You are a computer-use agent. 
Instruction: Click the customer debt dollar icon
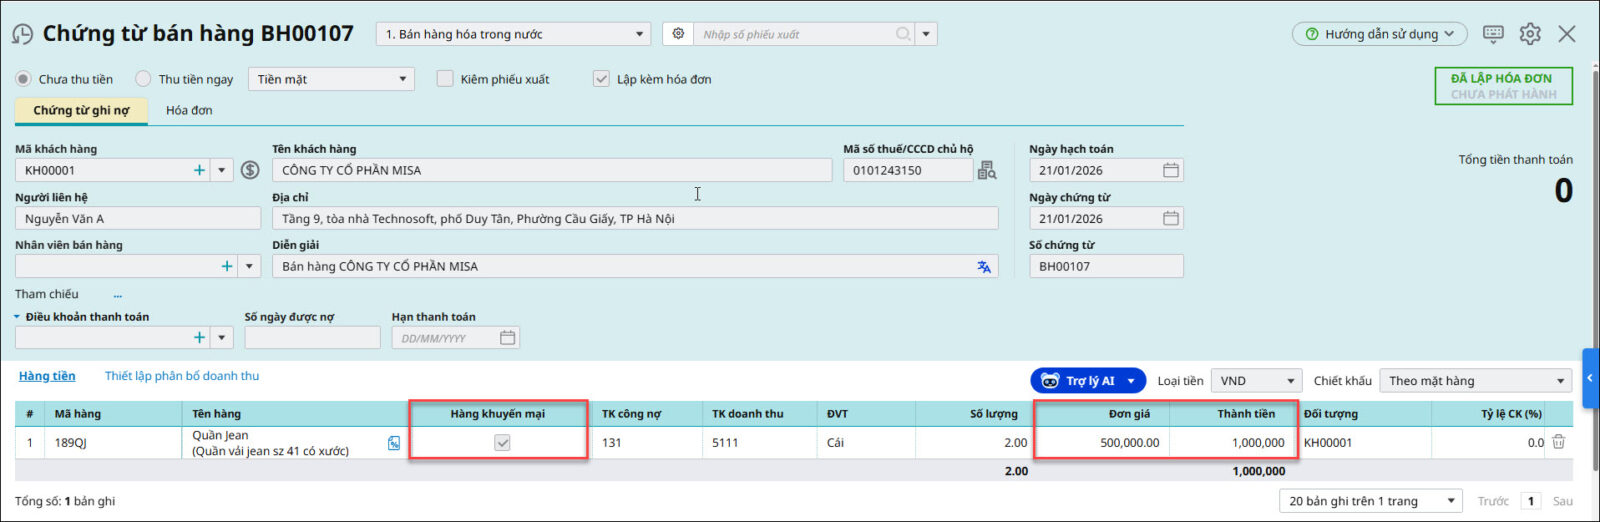click(x=250, y=171)
